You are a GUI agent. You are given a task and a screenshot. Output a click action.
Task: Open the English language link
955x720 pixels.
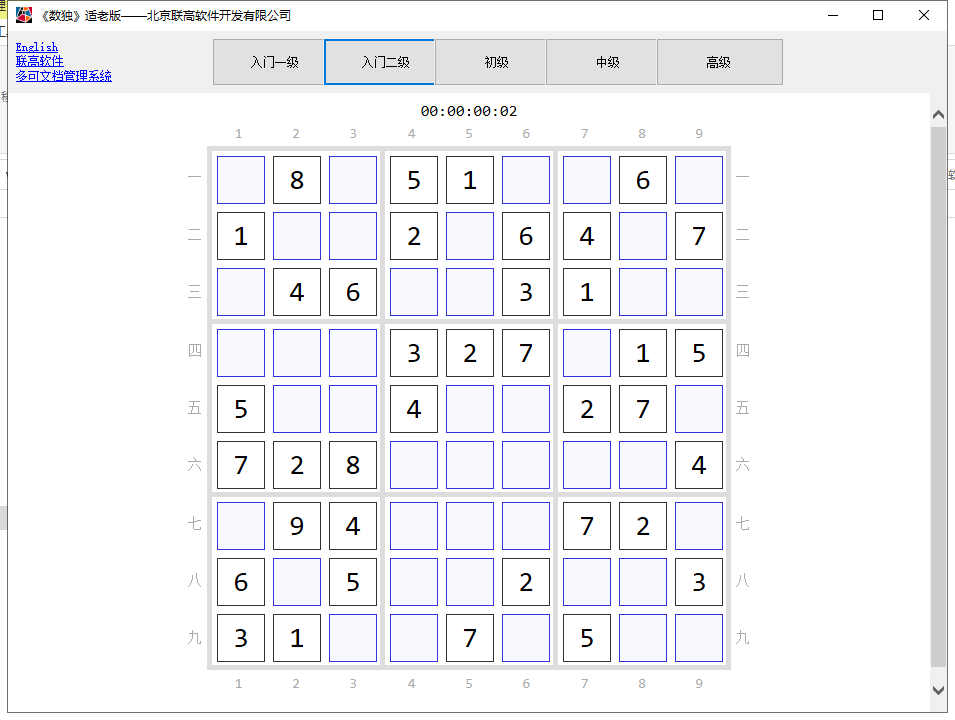[37, 47]
